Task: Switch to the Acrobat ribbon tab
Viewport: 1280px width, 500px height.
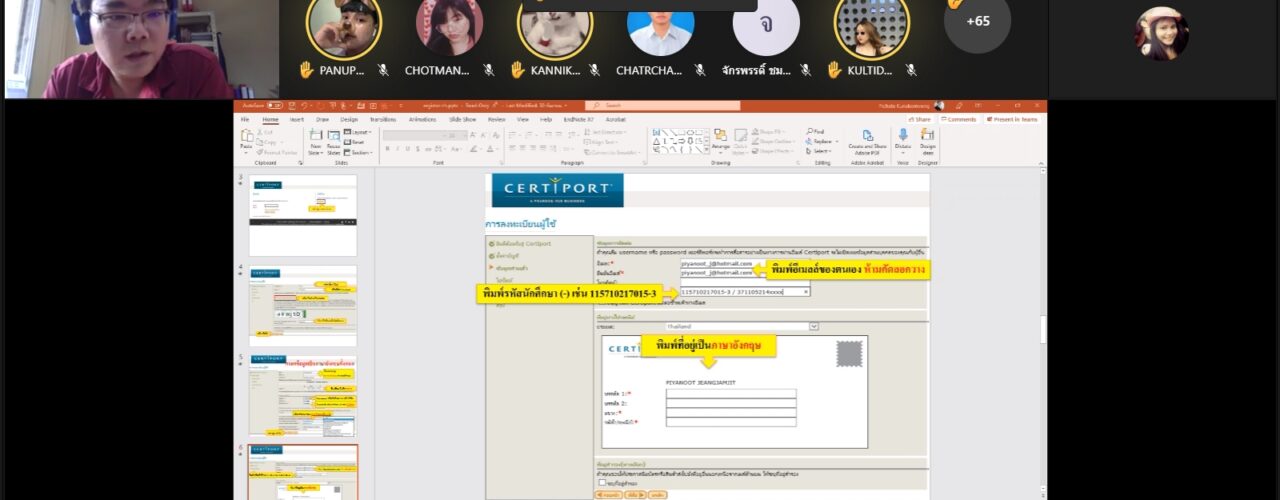Action: (x=615, y=119)
